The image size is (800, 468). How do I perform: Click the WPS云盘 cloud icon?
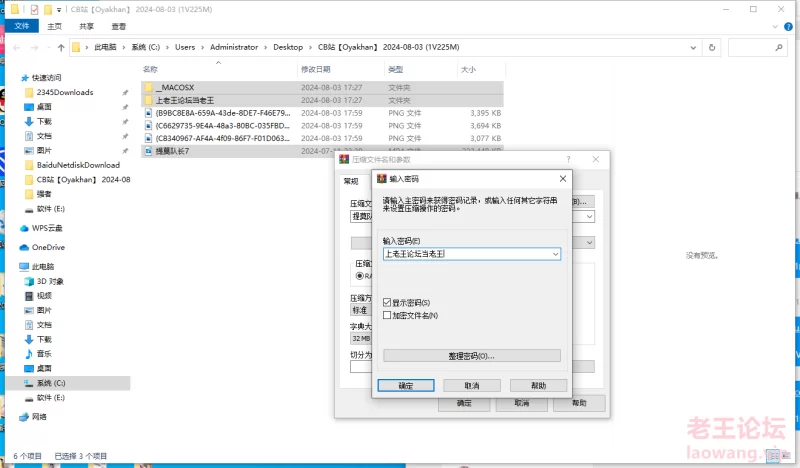[24, 228]
